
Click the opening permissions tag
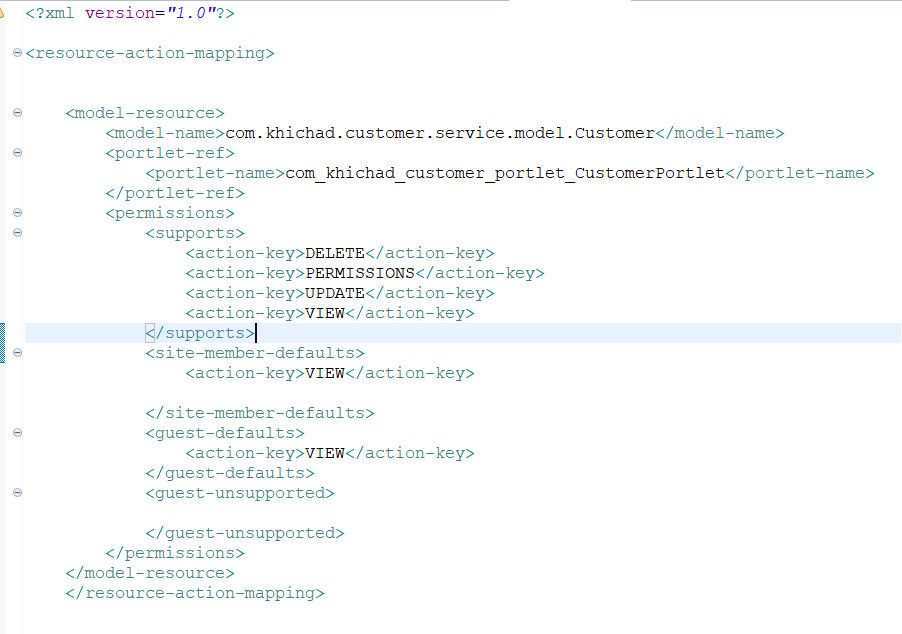(170, 213)
